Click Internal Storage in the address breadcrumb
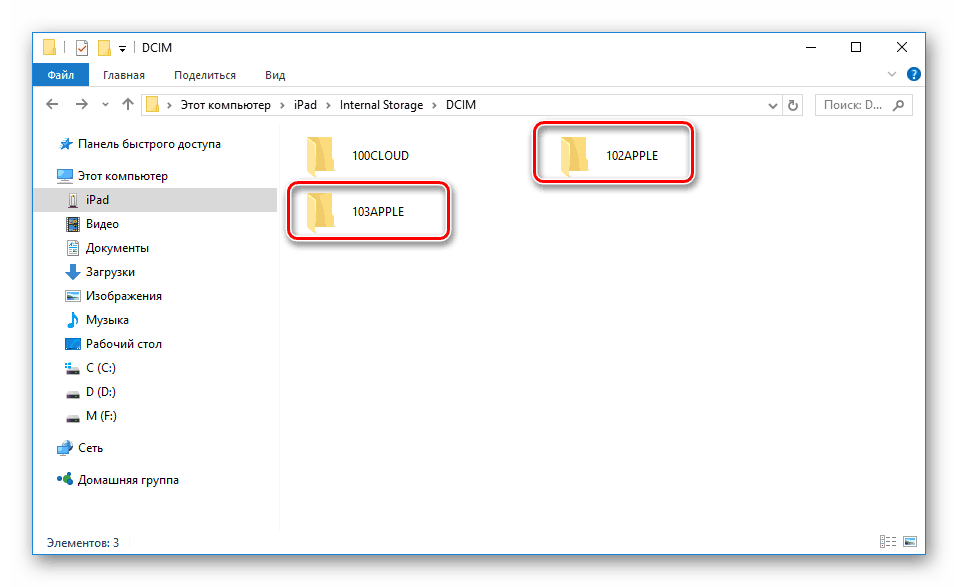 [x=381, y=105]
